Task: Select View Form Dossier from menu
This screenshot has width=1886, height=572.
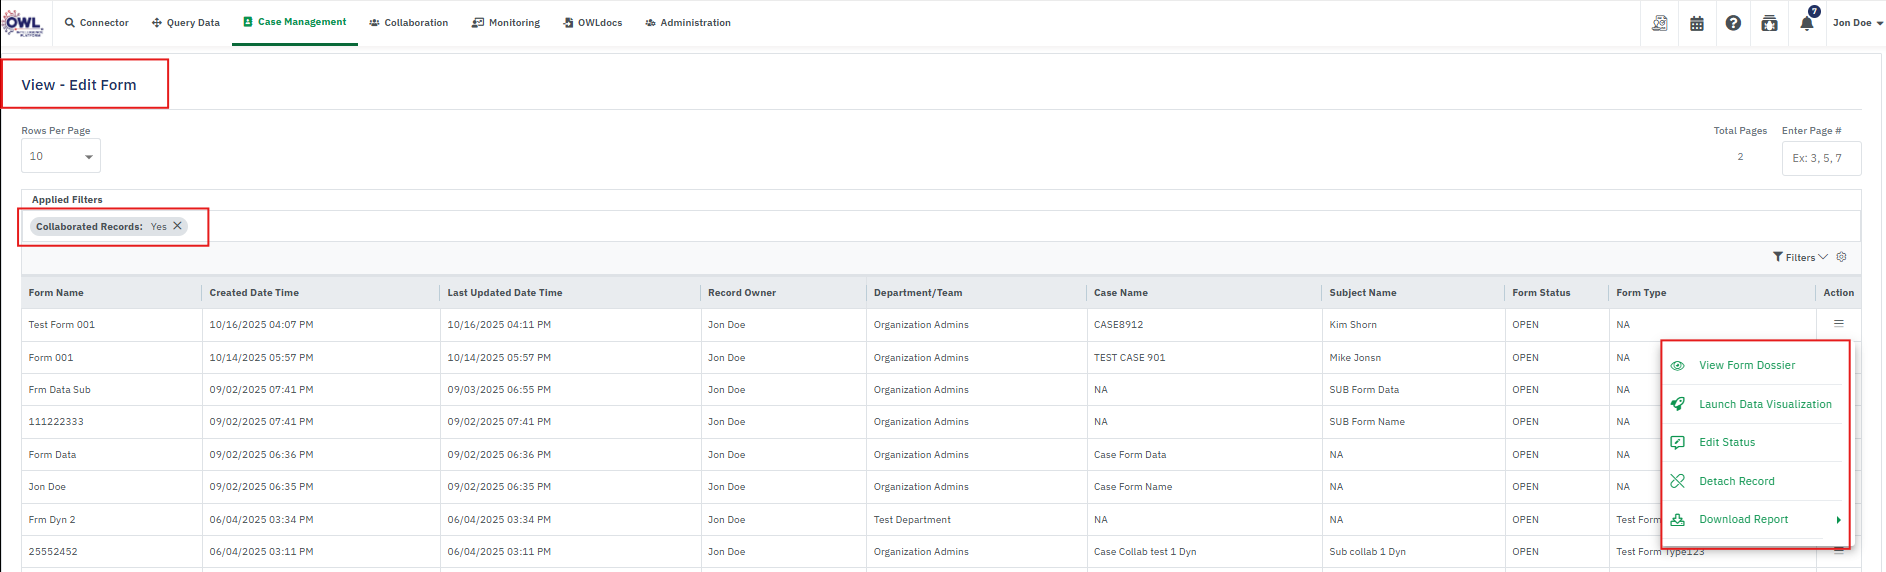Action: tap(1746, 365)
